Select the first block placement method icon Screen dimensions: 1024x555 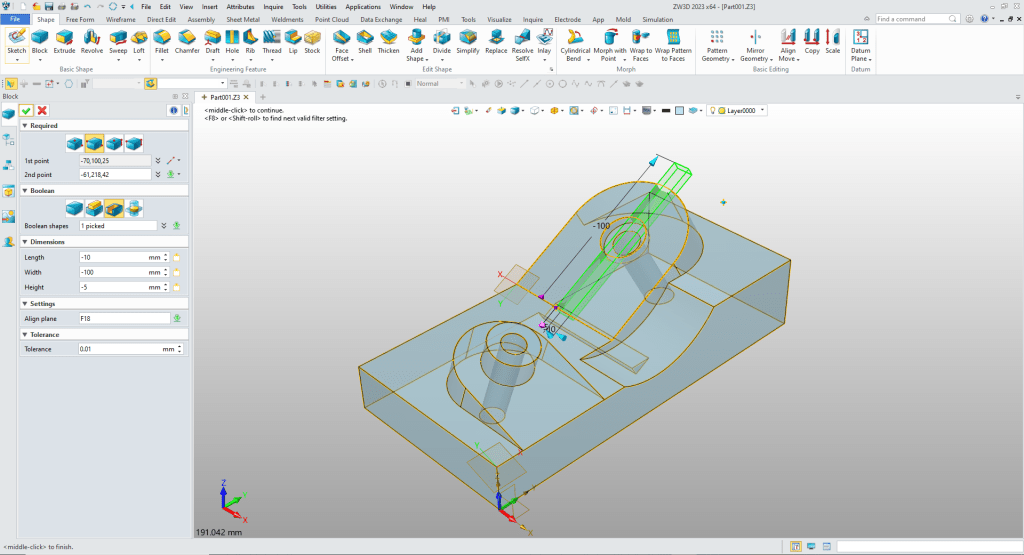click(75, 143)
